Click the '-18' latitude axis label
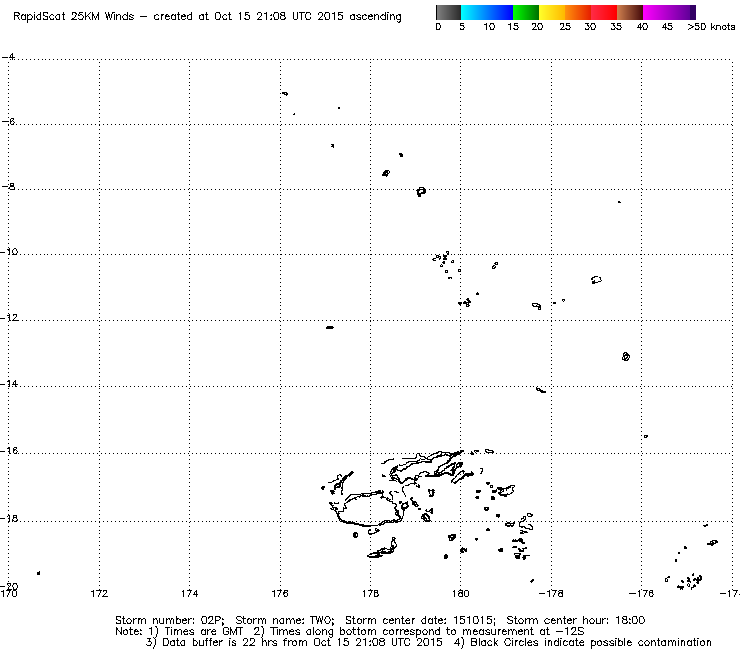The width and height of the screenshot is (740, 650). (x=9, y=518)
